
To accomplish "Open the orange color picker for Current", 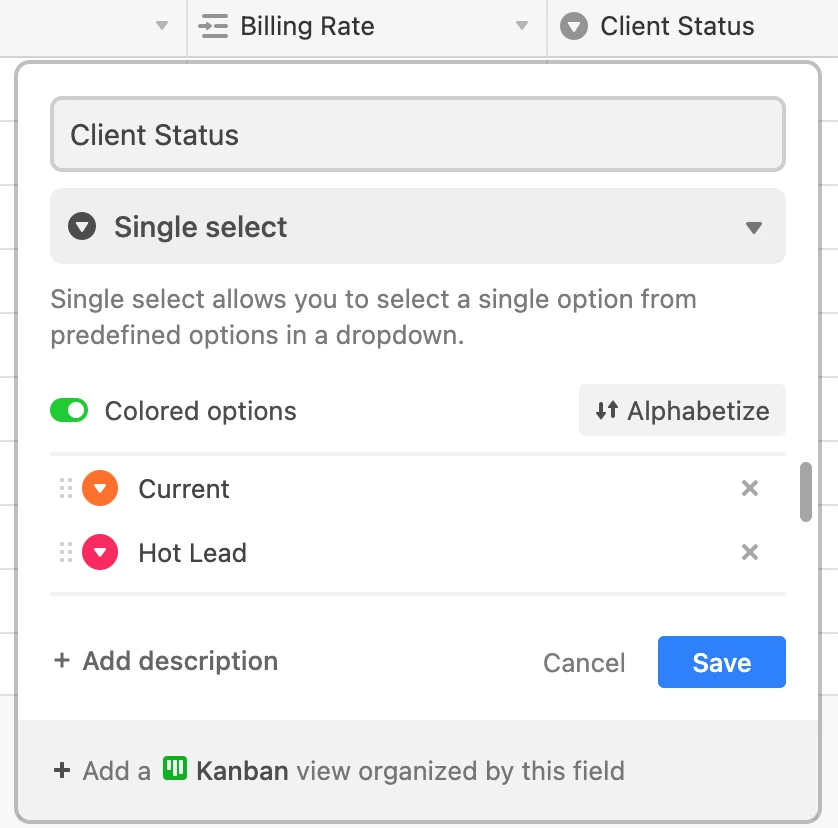I will (x=100, y=489).
